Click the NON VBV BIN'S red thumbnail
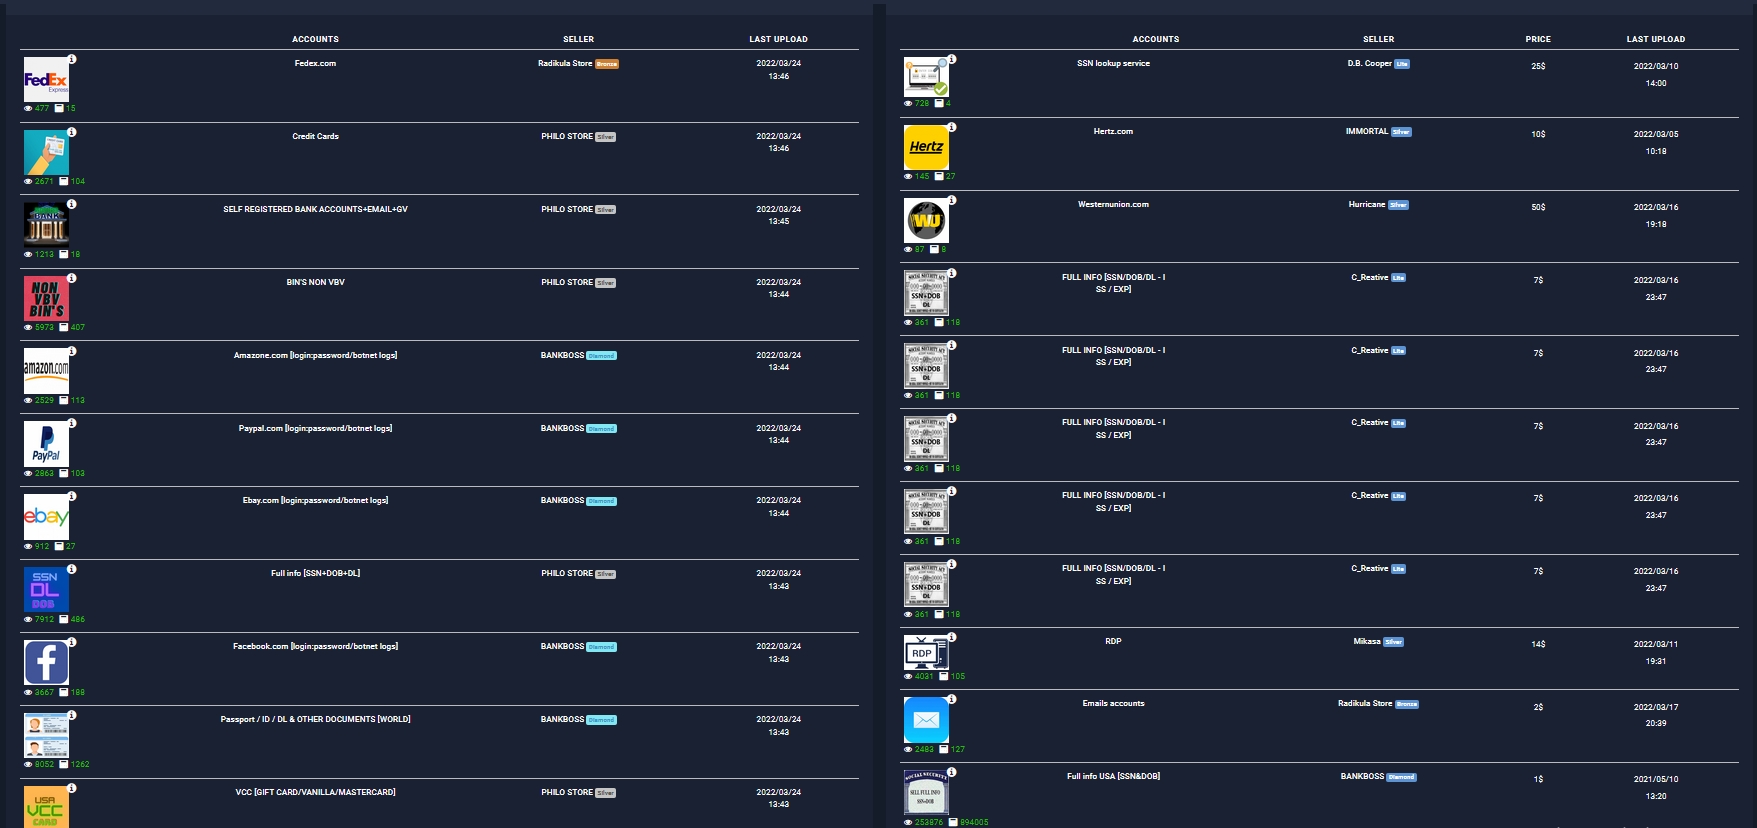The height and width of the screenshot is (828, 1757). 46,298
